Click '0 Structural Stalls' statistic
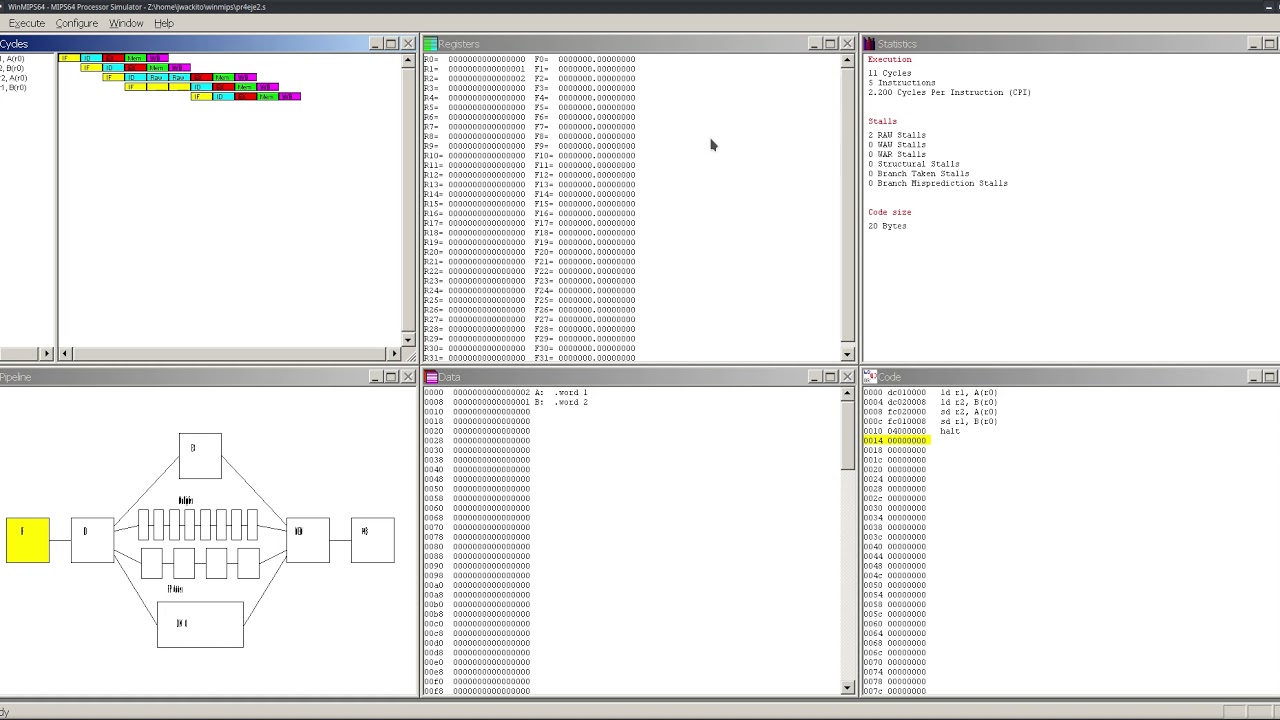This screenshot has width=1280, height=720. point(914,164)
